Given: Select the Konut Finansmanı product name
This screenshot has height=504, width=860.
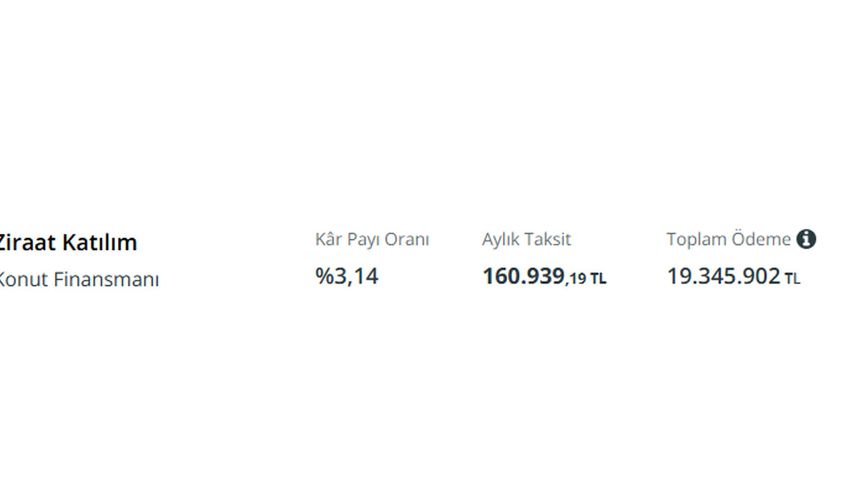Looking at the screenshot, I should point(78,279).
